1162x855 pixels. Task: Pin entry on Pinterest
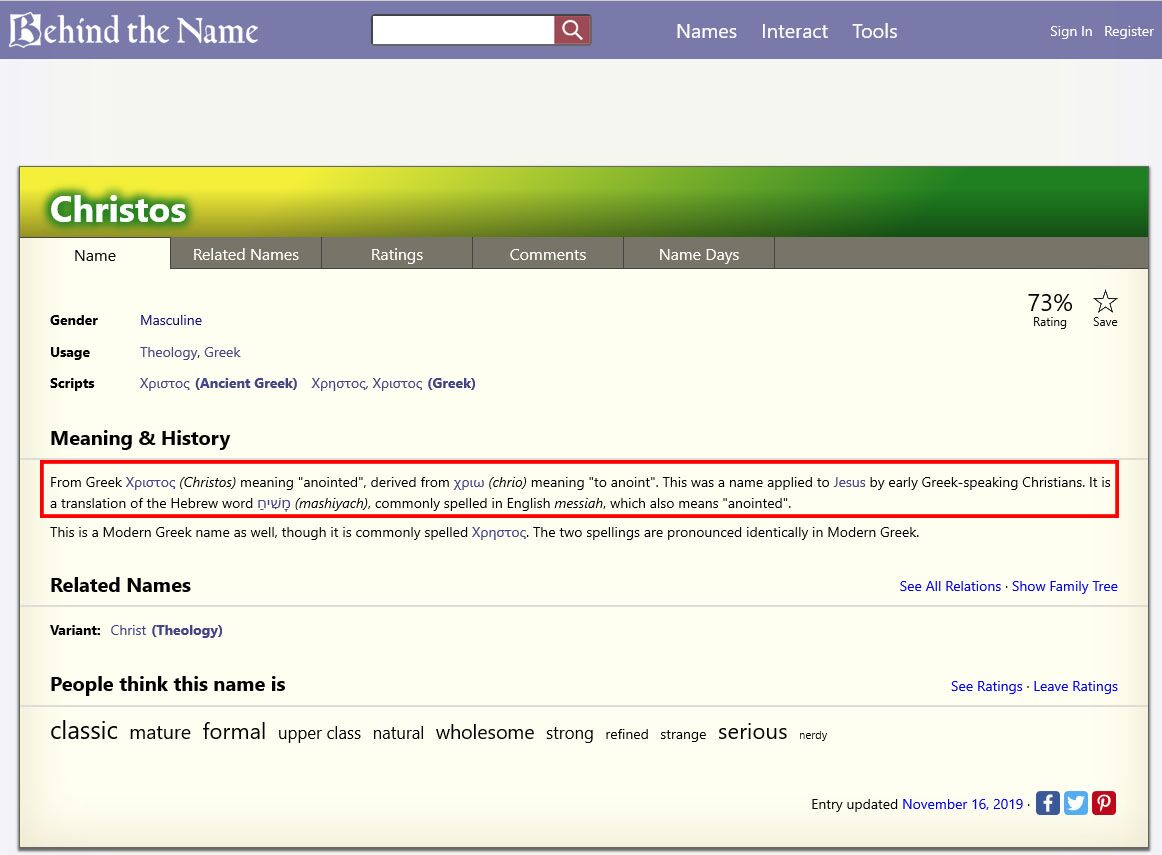coord(1103,803)
